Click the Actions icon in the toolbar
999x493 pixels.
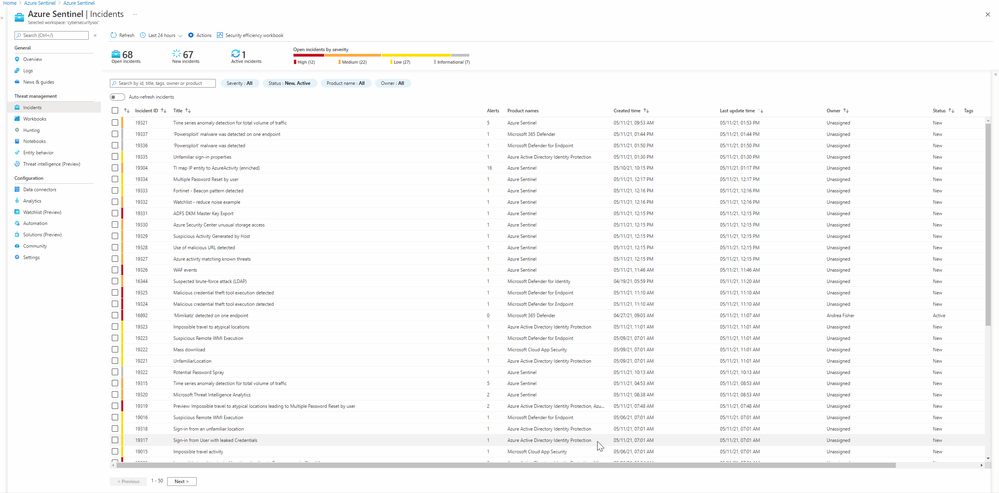click(191, 36)
